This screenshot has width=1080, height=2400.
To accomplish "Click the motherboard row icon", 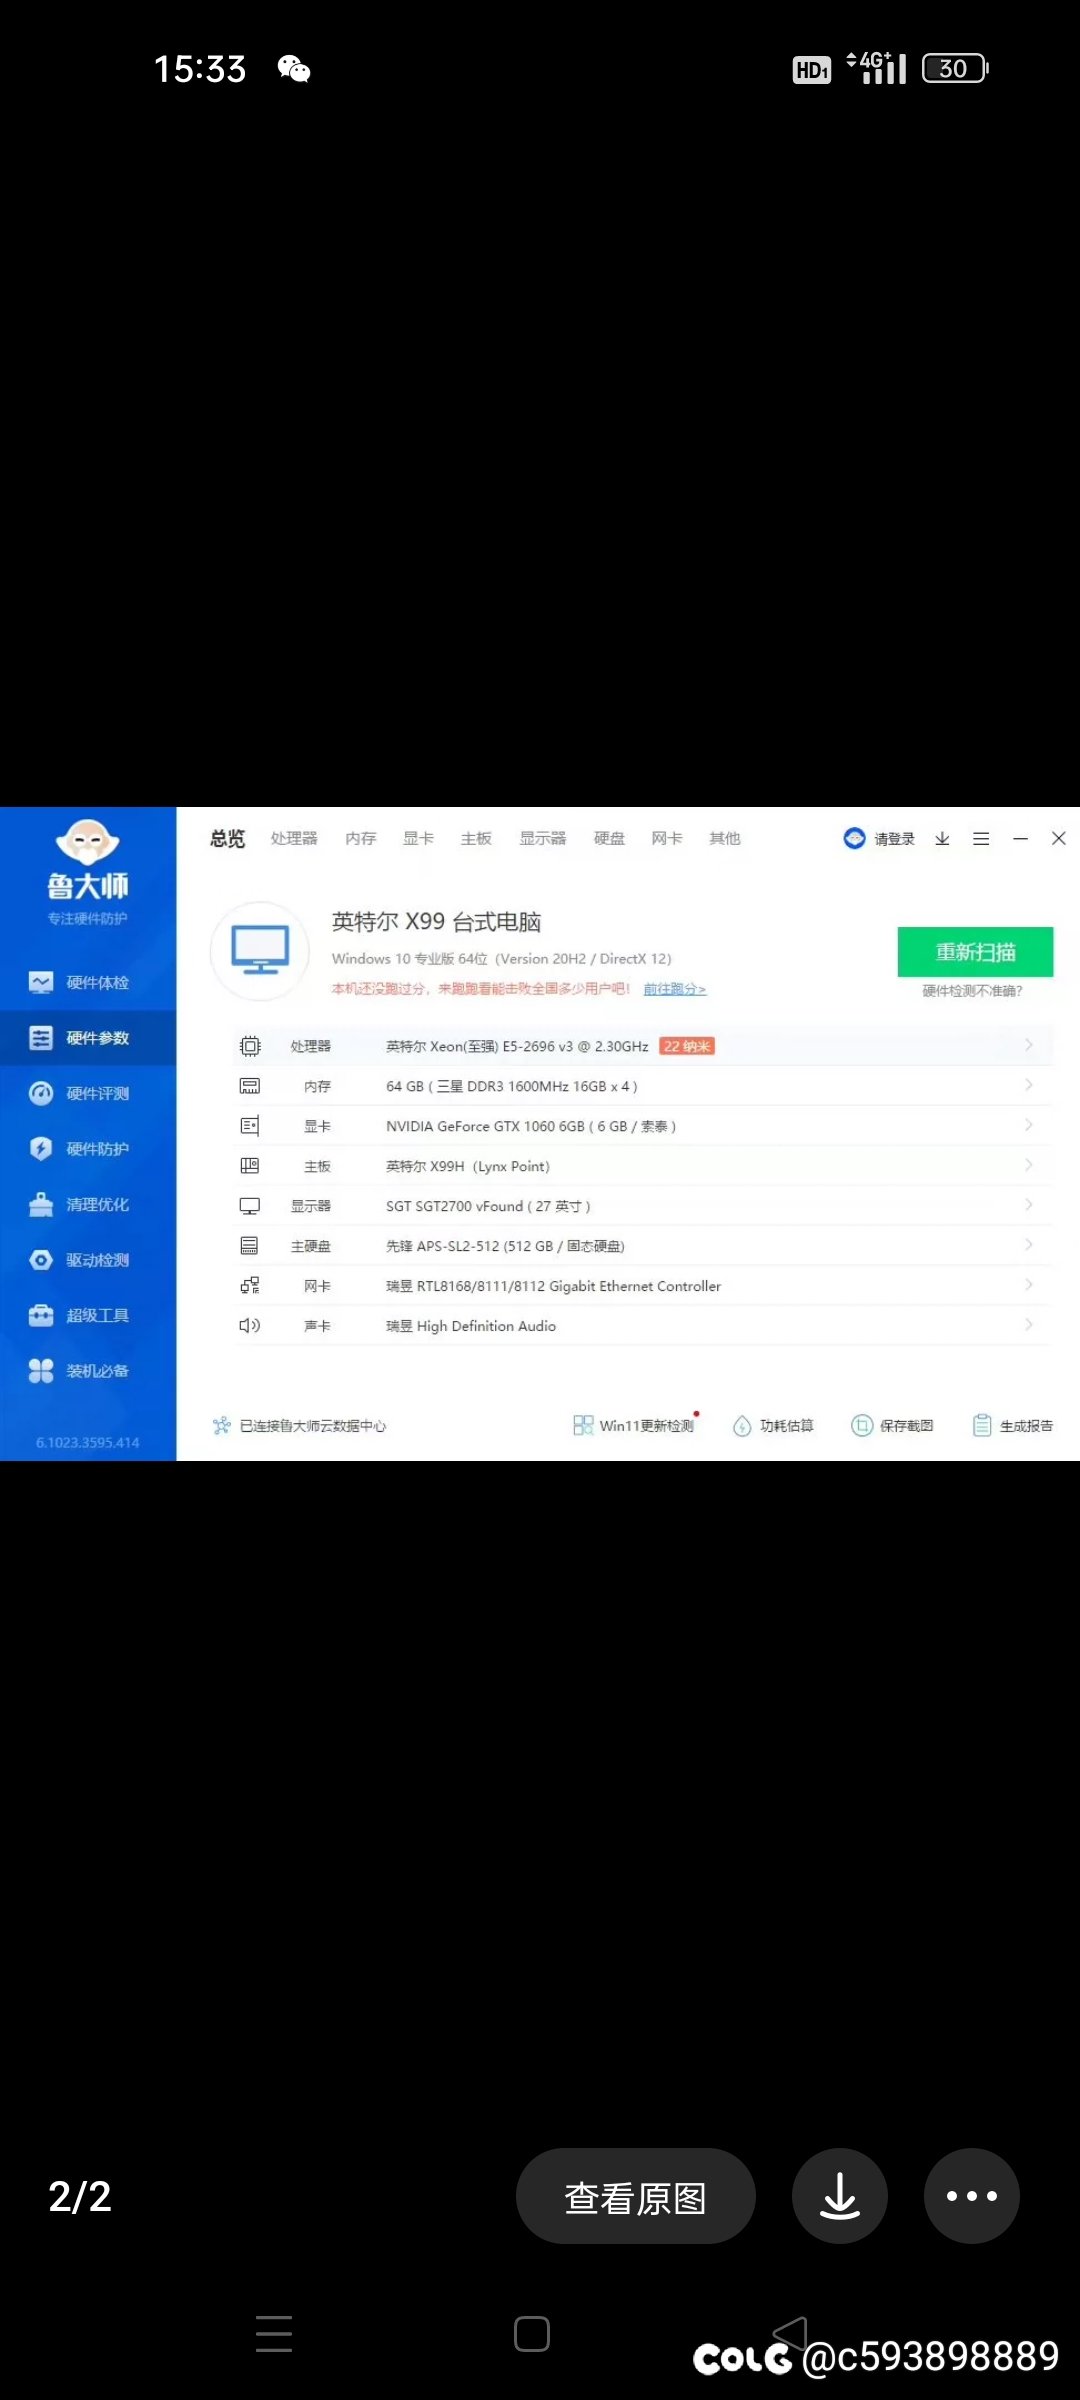I will click(250, 1166).
